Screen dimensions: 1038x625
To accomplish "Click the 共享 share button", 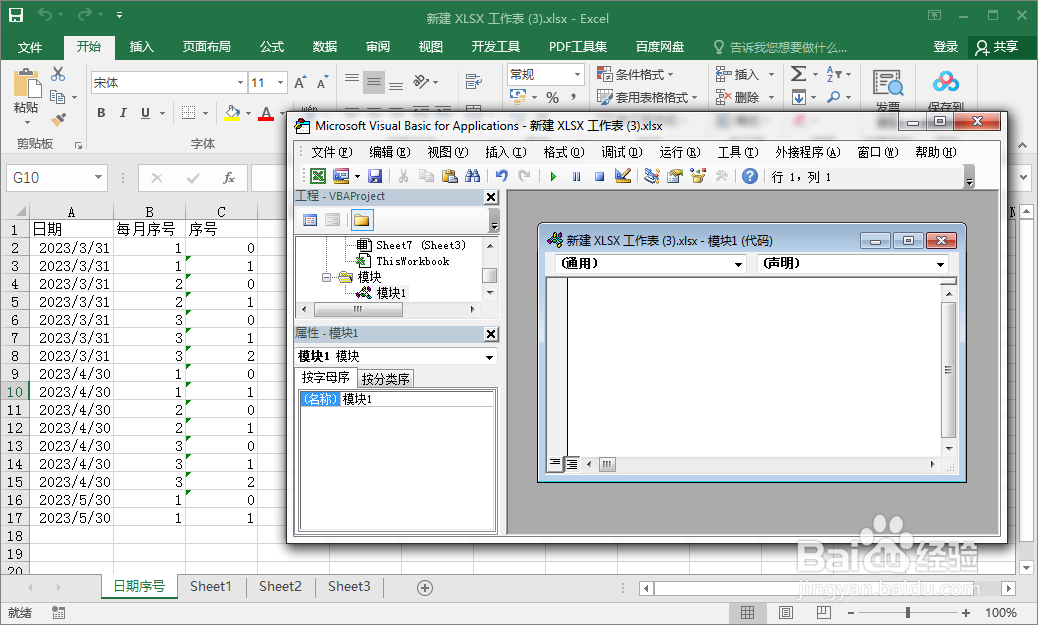I will (997, 47).
